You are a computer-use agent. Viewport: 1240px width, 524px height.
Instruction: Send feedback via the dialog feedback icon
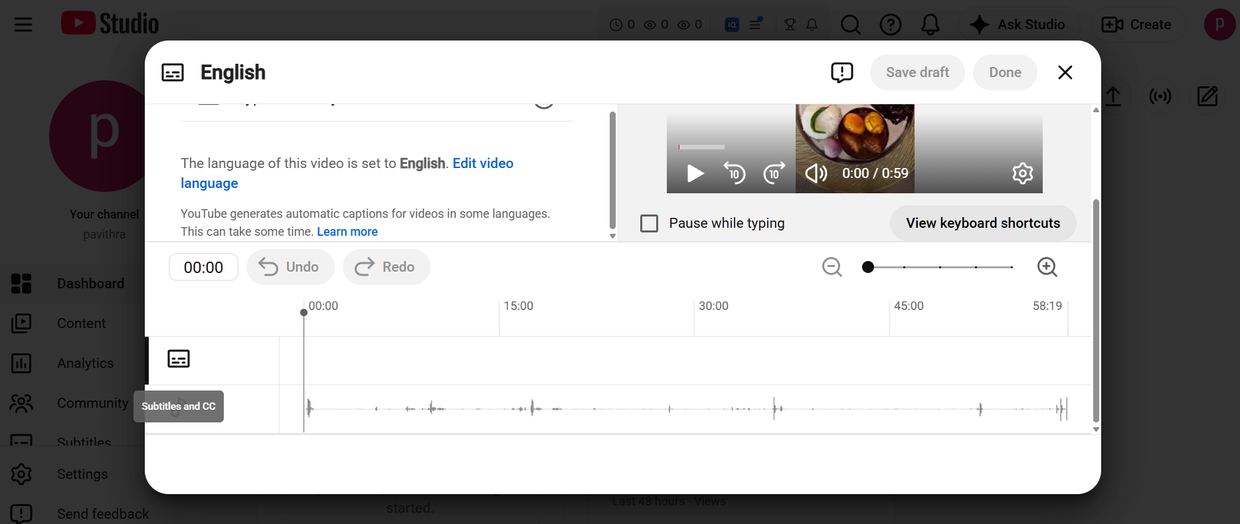842,72
